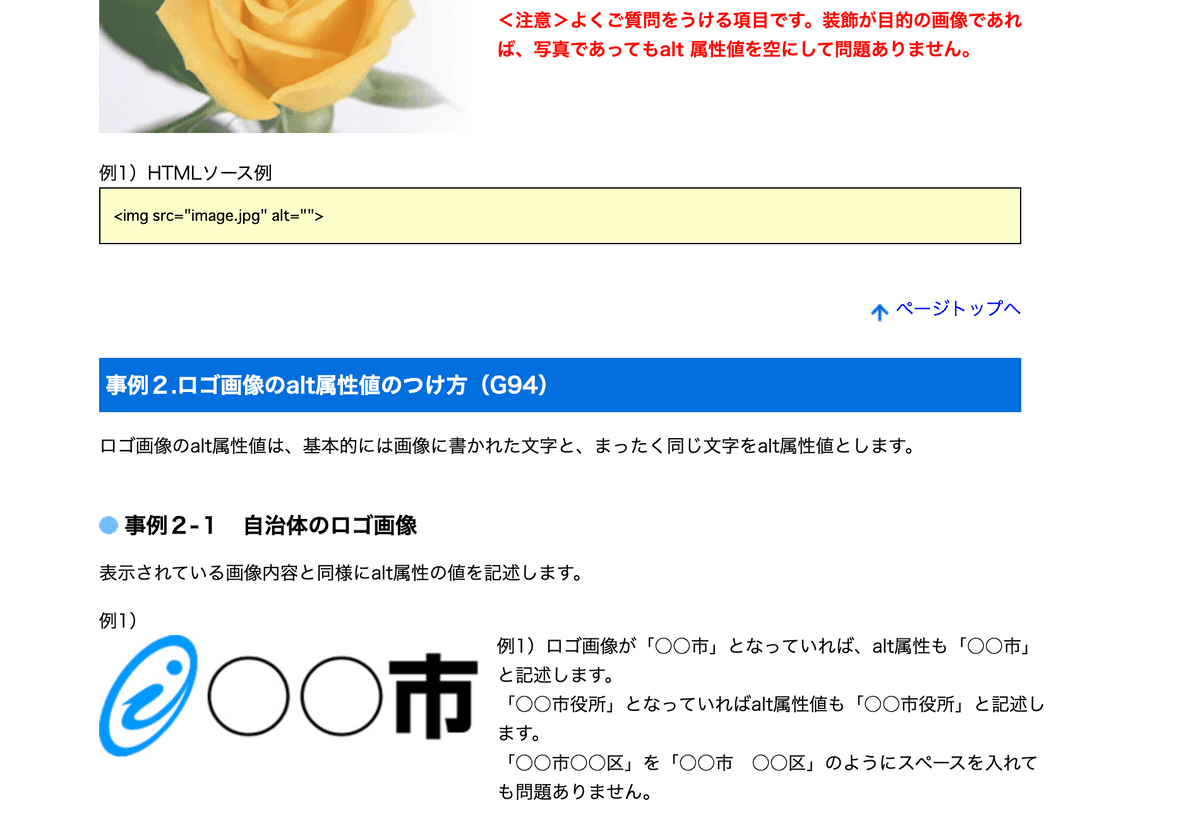
Task: Click the blue swirl i logo mark
Action: 147,695
